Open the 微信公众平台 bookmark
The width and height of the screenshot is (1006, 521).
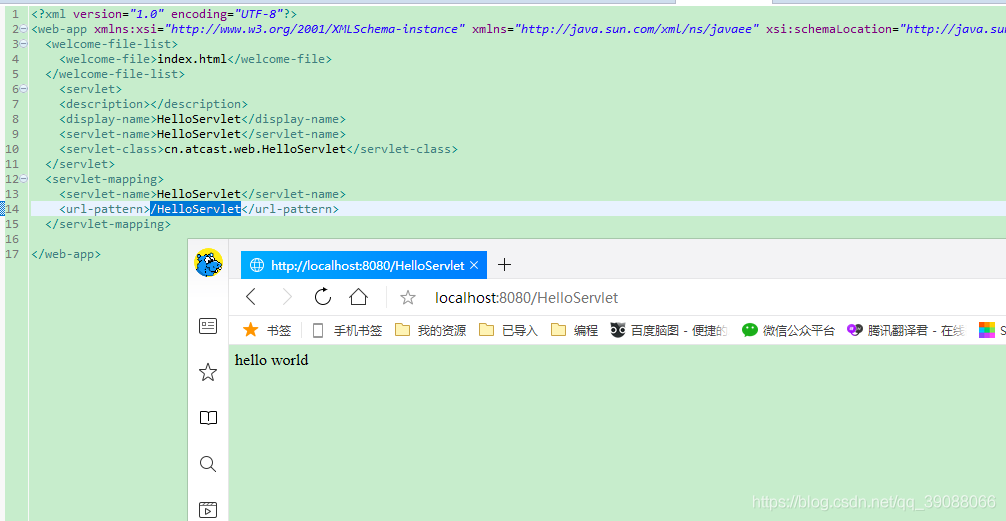(789, 330)
